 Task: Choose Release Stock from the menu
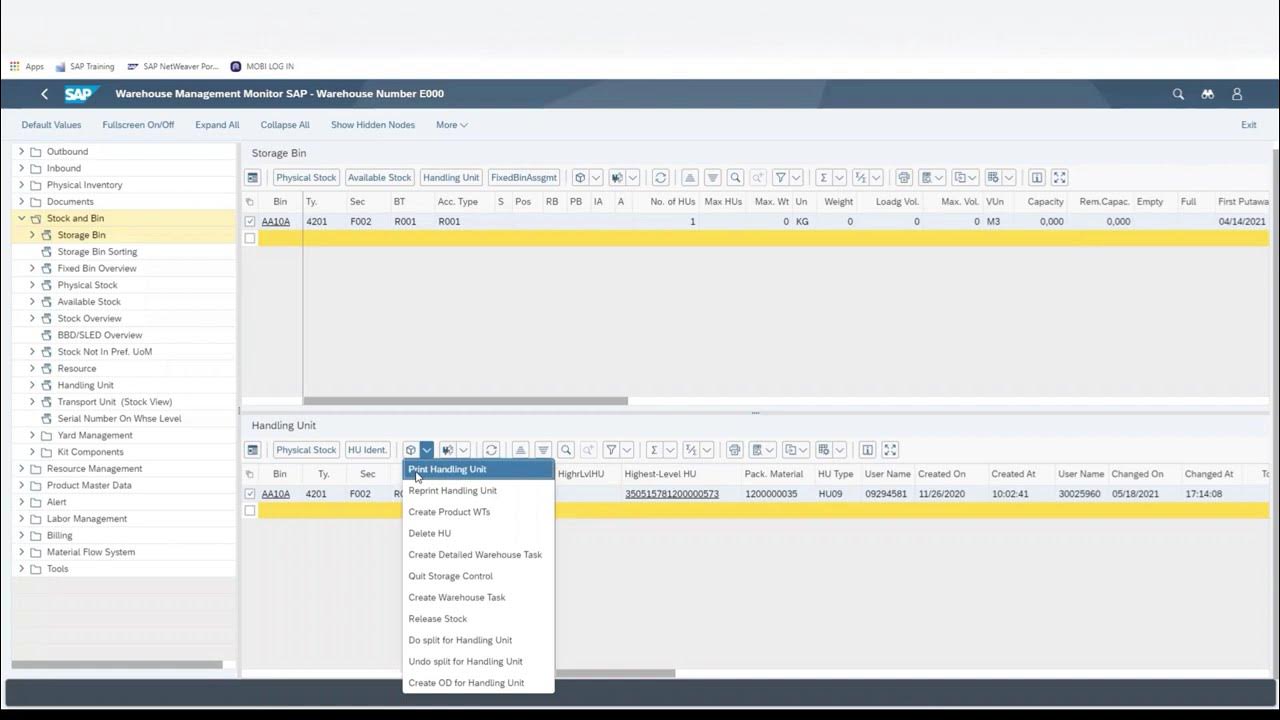pyautogui.click(x=477, y=619)
